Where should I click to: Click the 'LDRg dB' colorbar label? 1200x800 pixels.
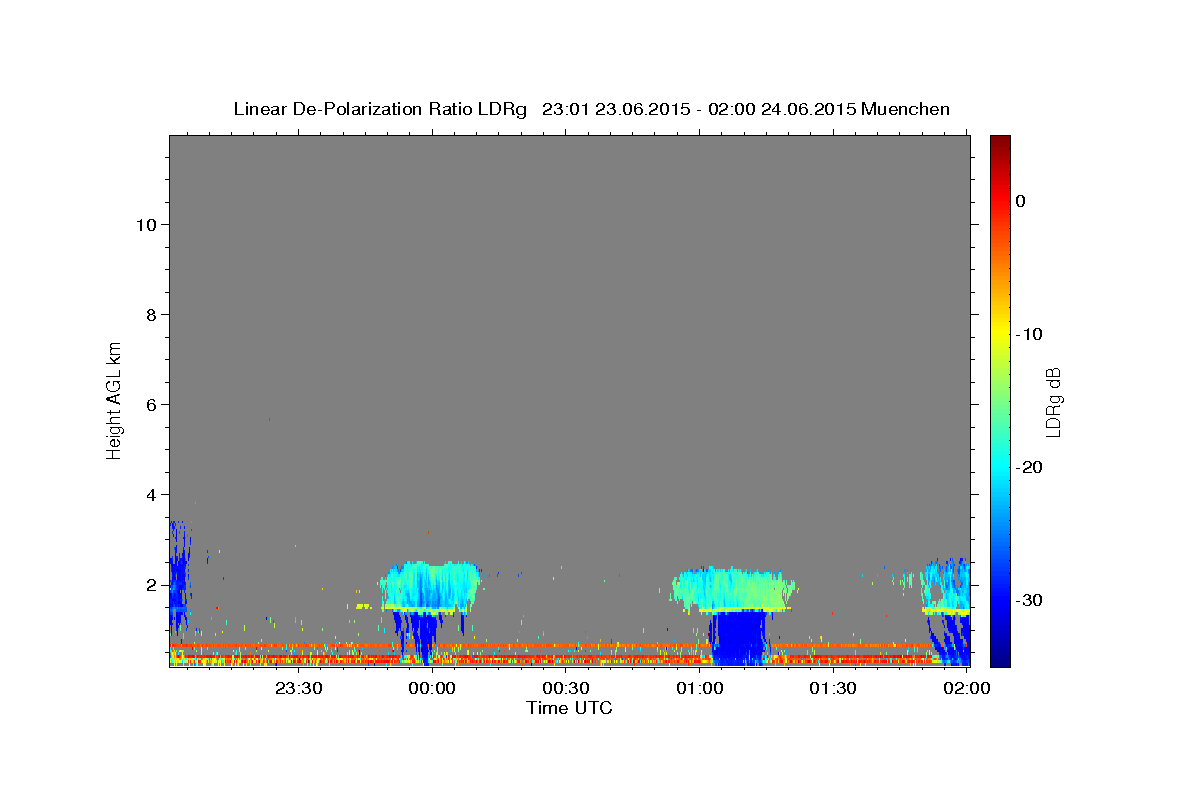point(1052,401)
